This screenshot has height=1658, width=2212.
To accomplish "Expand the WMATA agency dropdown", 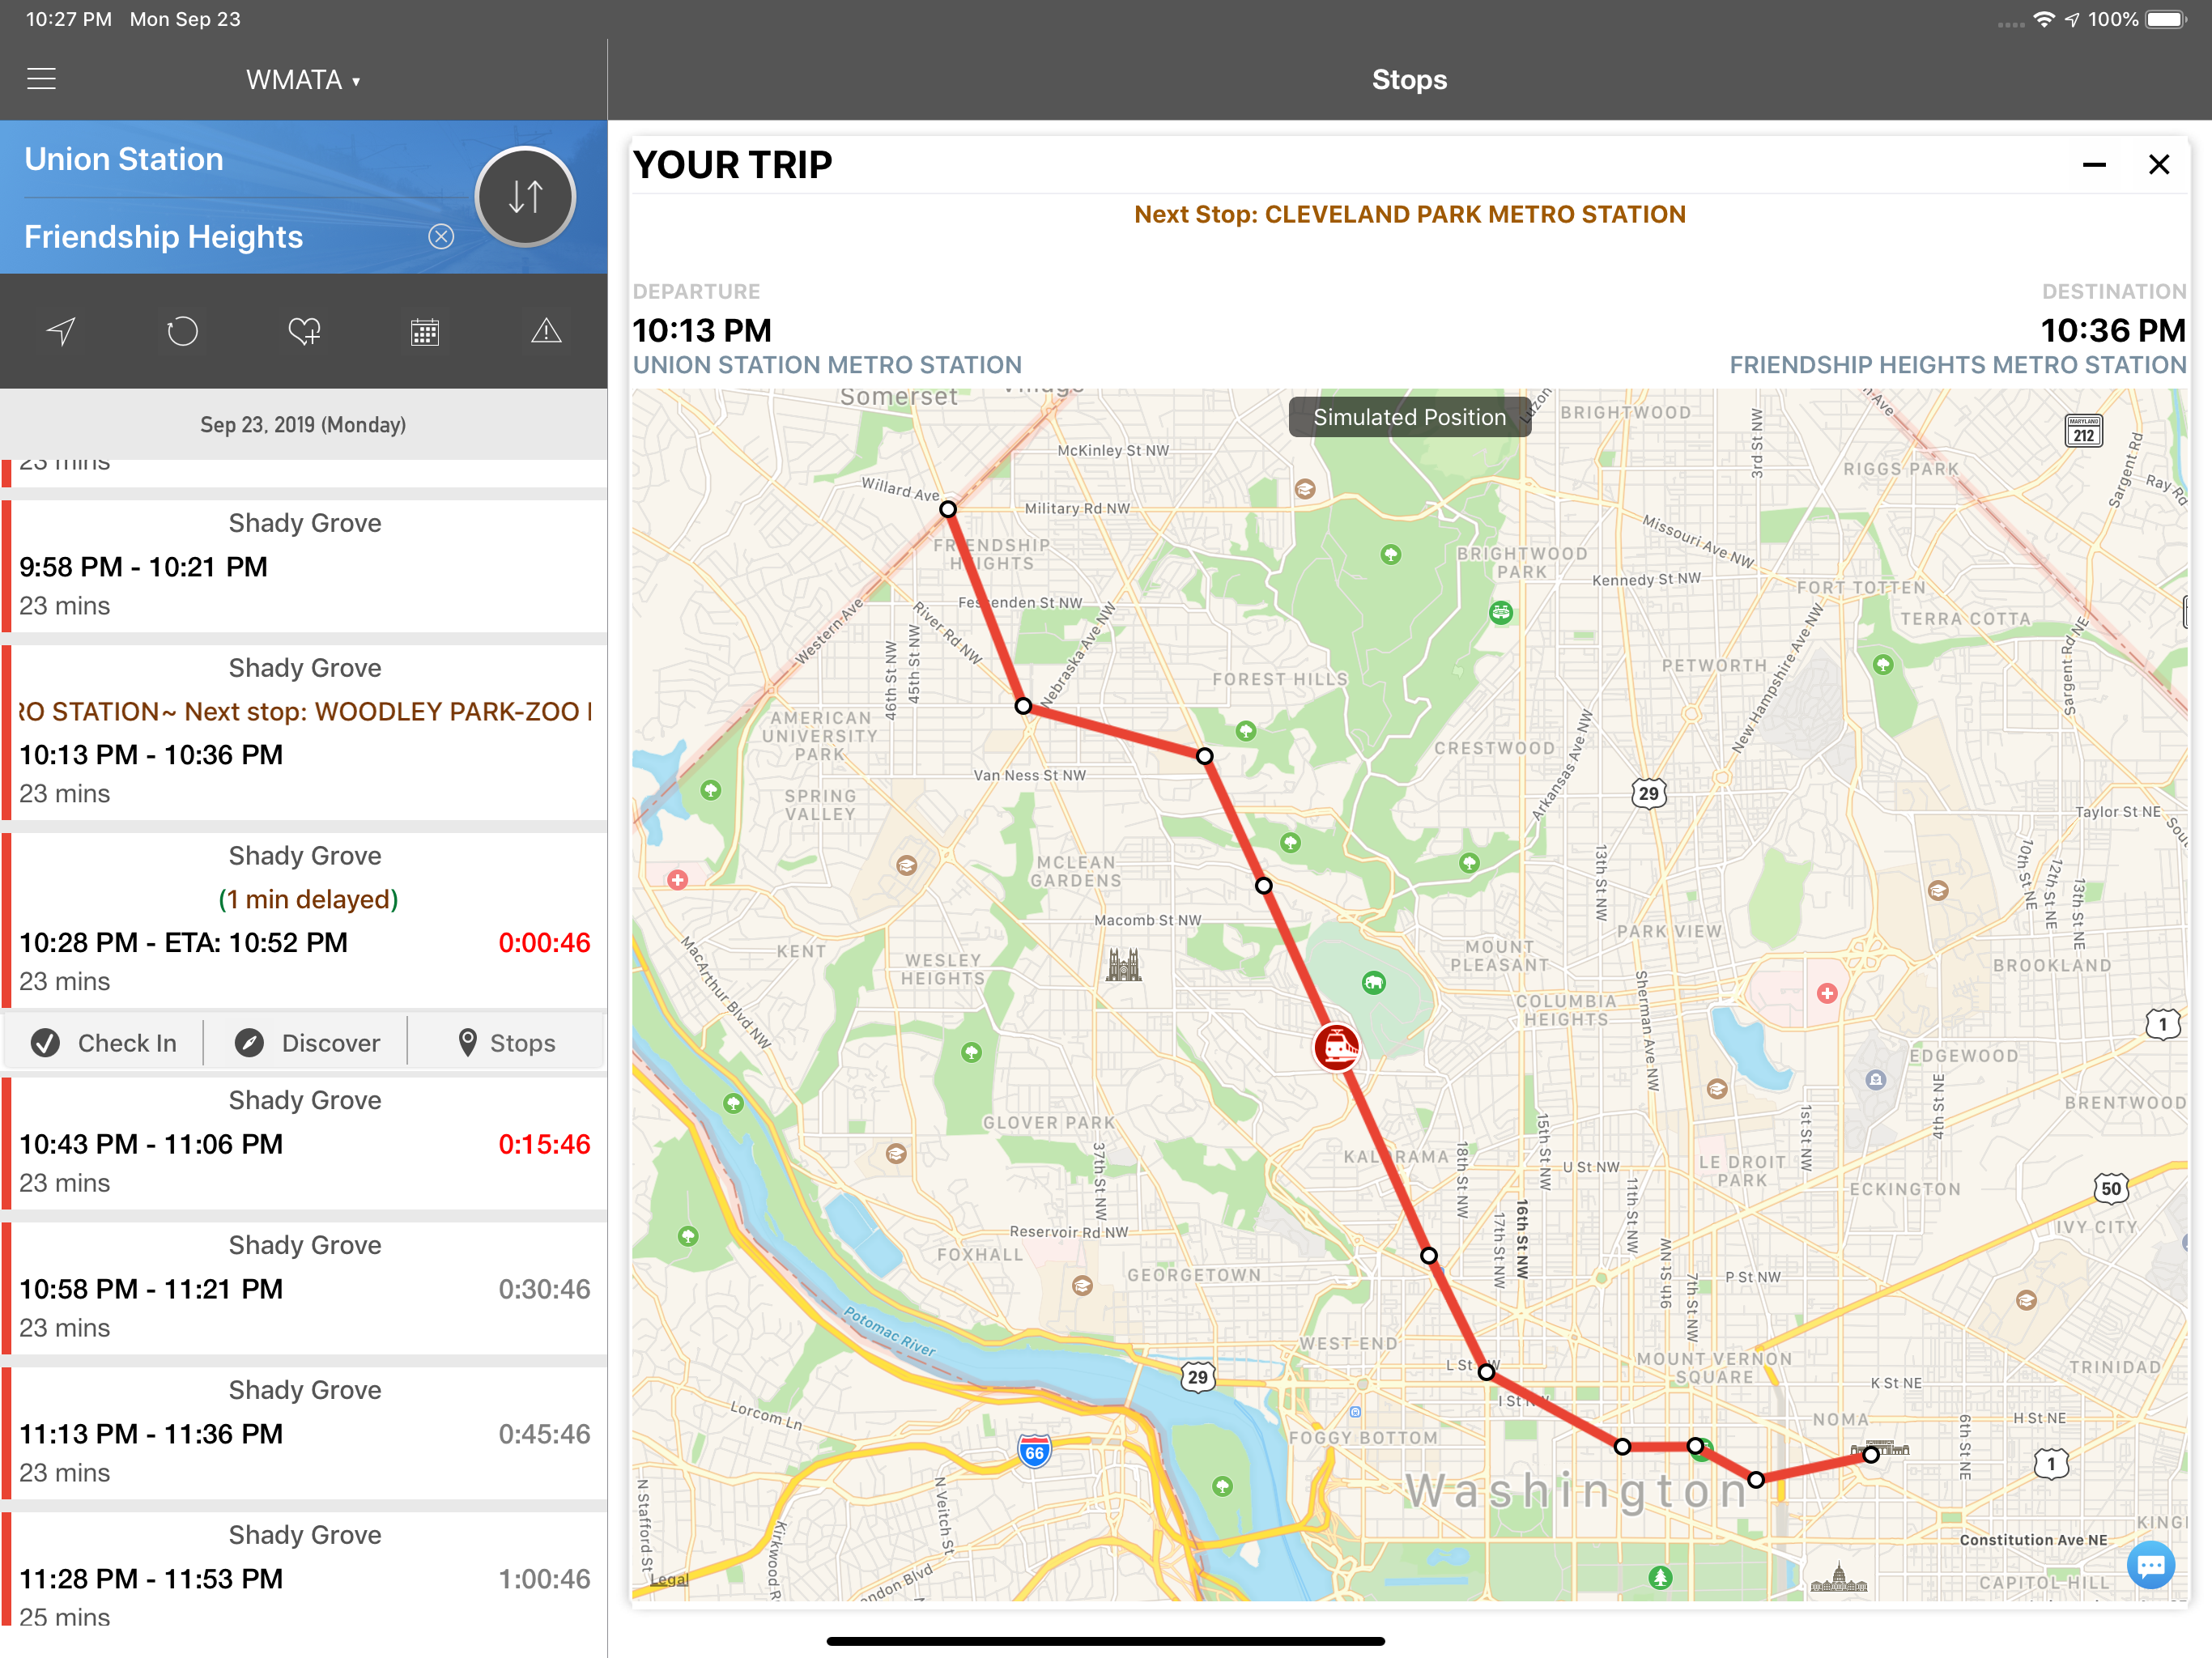I will click(303, 80).
